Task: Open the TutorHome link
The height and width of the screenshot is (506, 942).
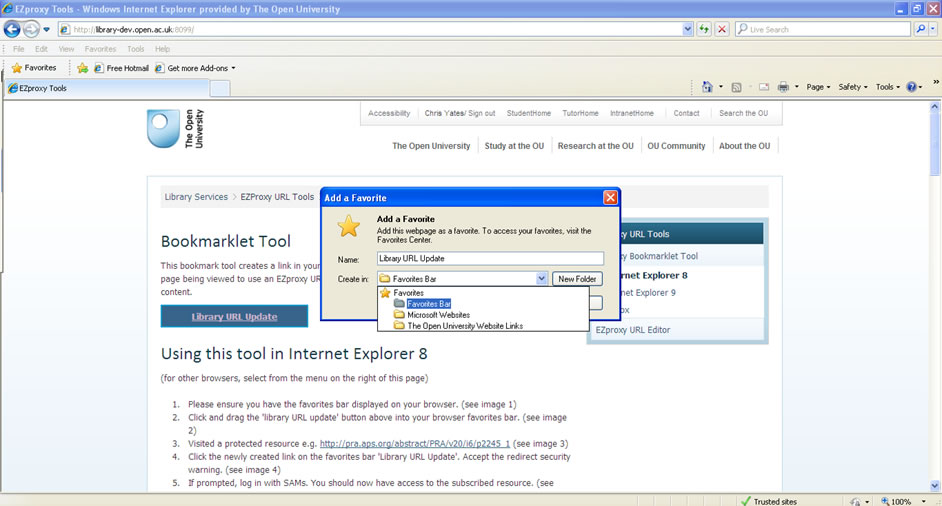Action: [580, 113]
